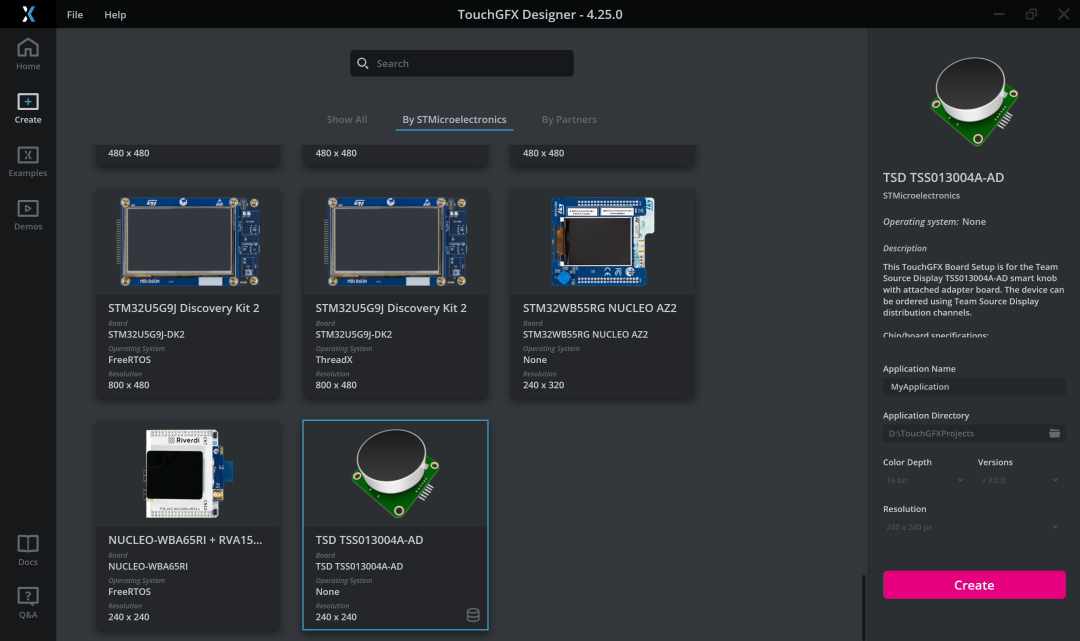
Task: Expand the Versions dropdown
Action: [x=1018, y=480]
